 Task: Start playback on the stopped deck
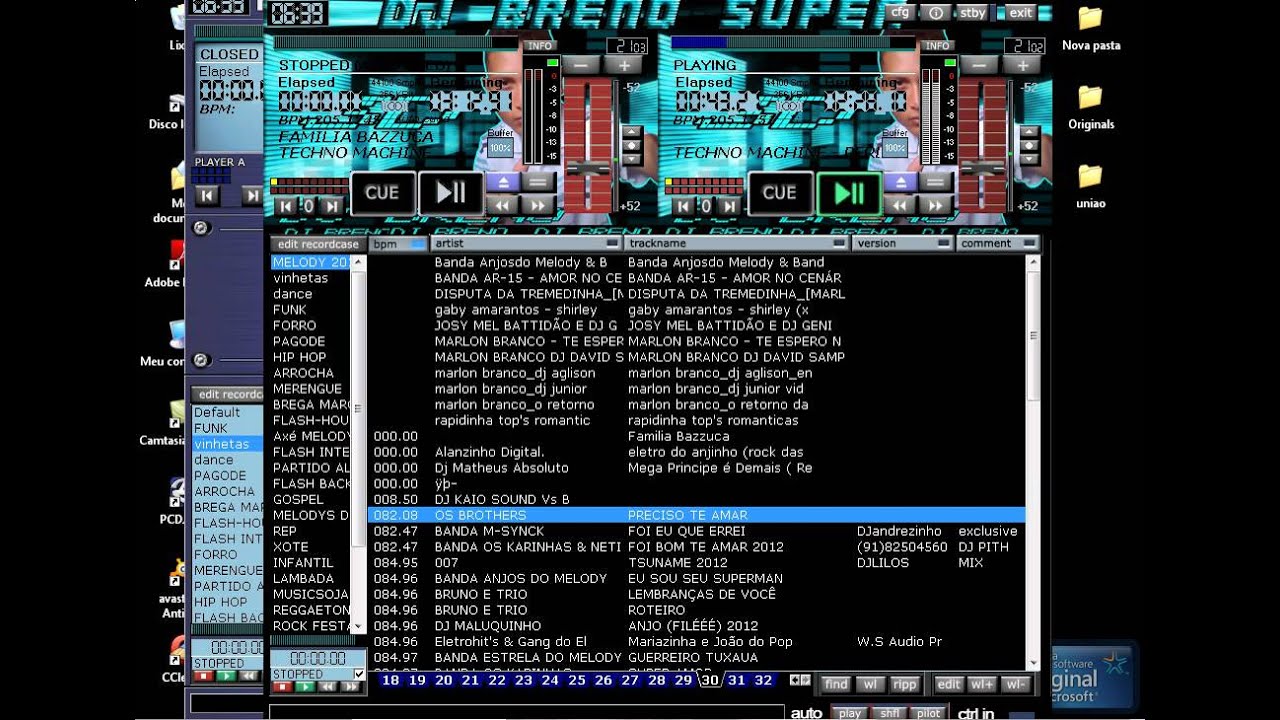click(450, 193)
